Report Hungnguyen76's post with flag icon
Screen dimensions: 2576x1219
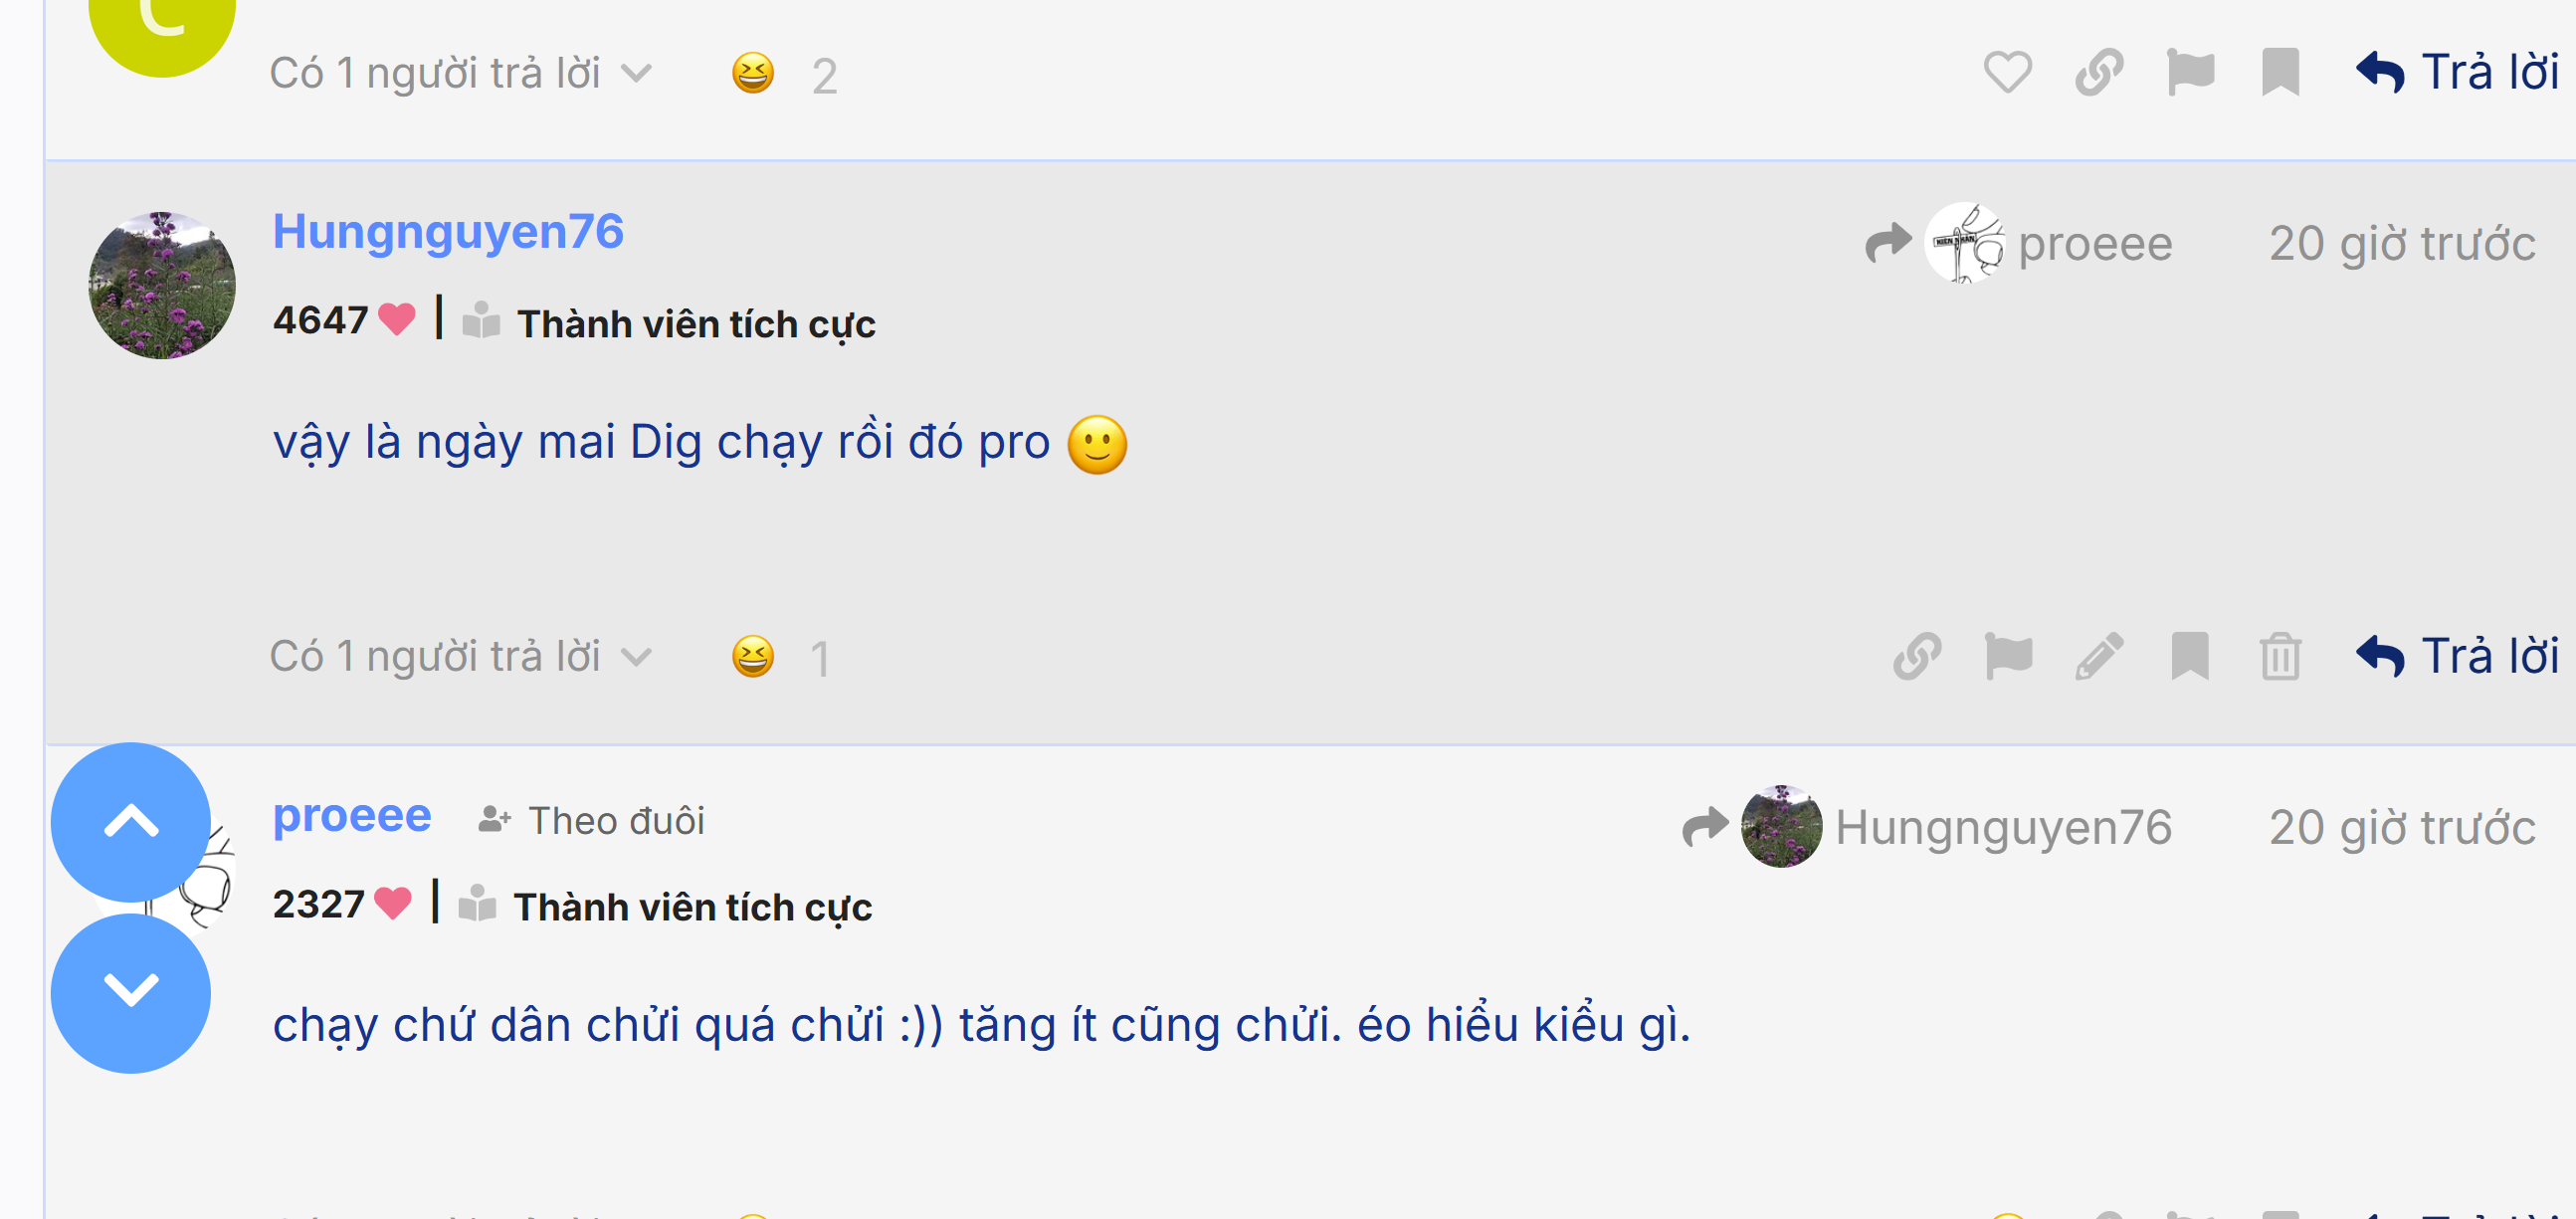(x=2007, y=657)
